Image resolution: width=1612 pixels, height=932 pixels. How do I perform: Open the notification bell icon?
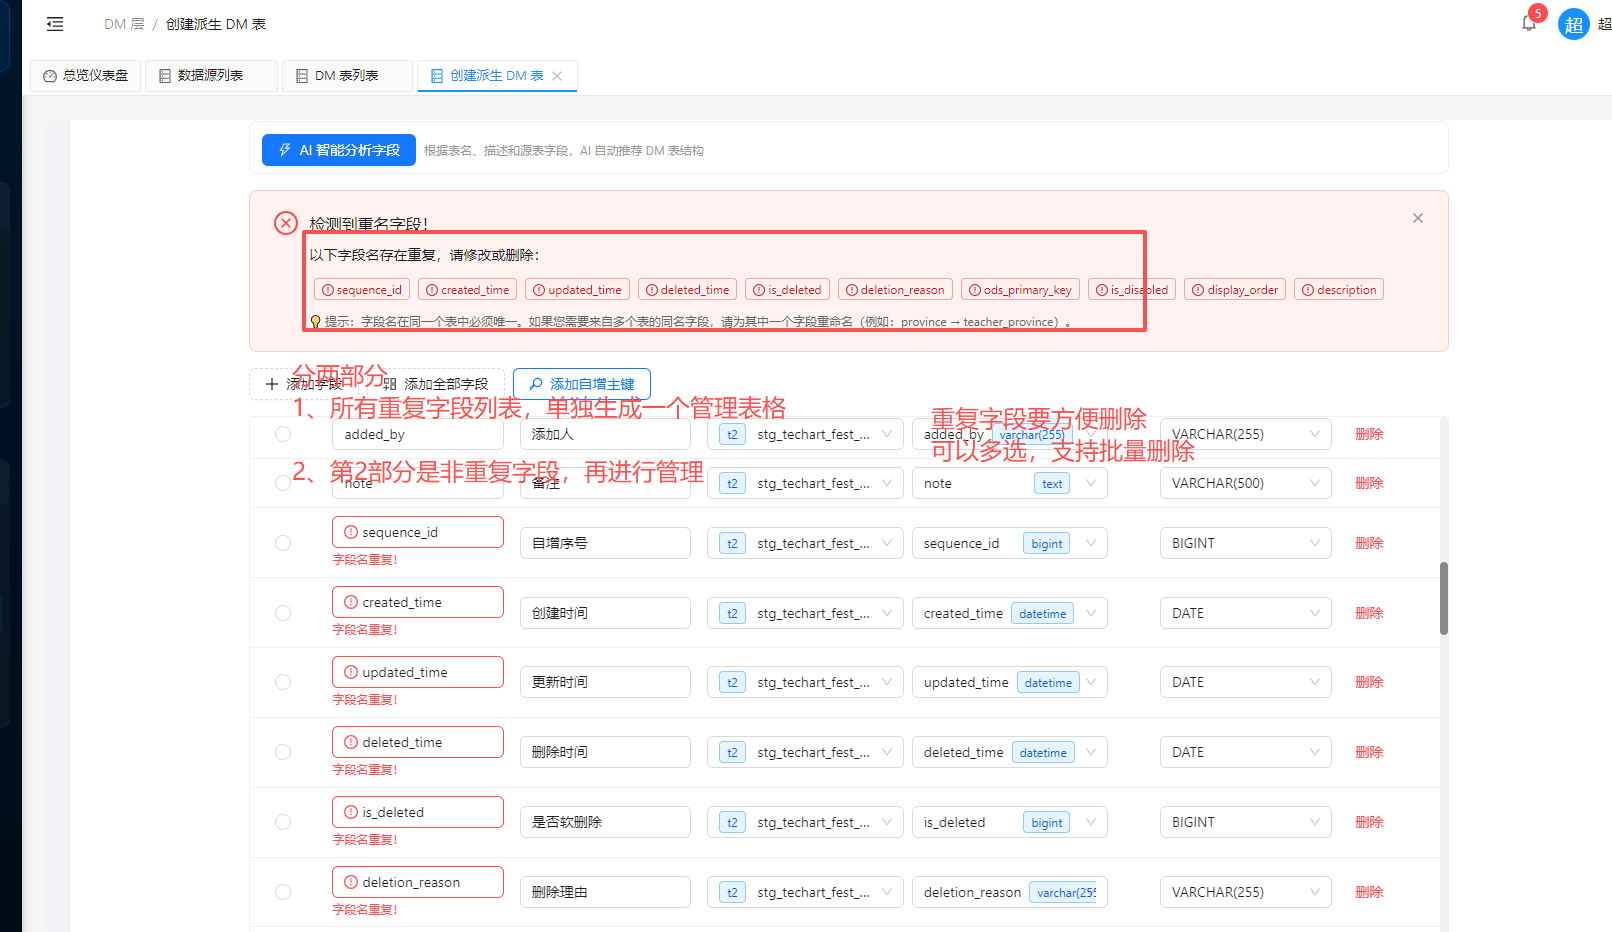1528,23
